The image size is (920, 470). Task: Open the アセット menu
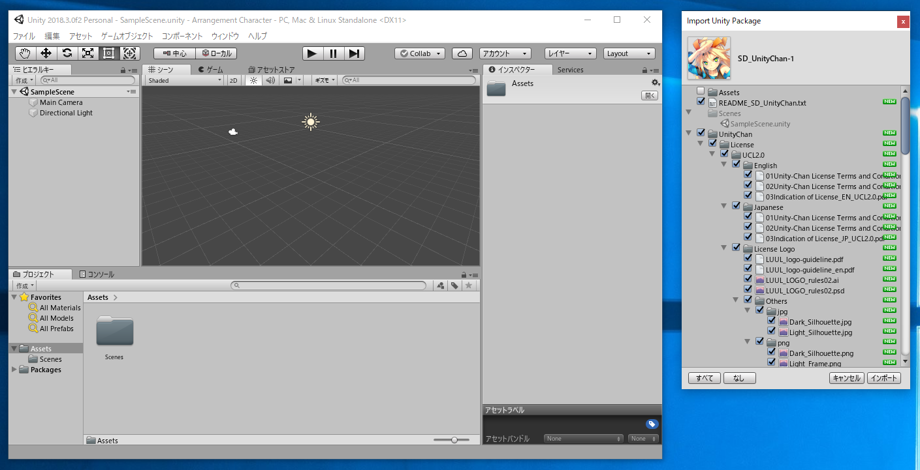80,36
